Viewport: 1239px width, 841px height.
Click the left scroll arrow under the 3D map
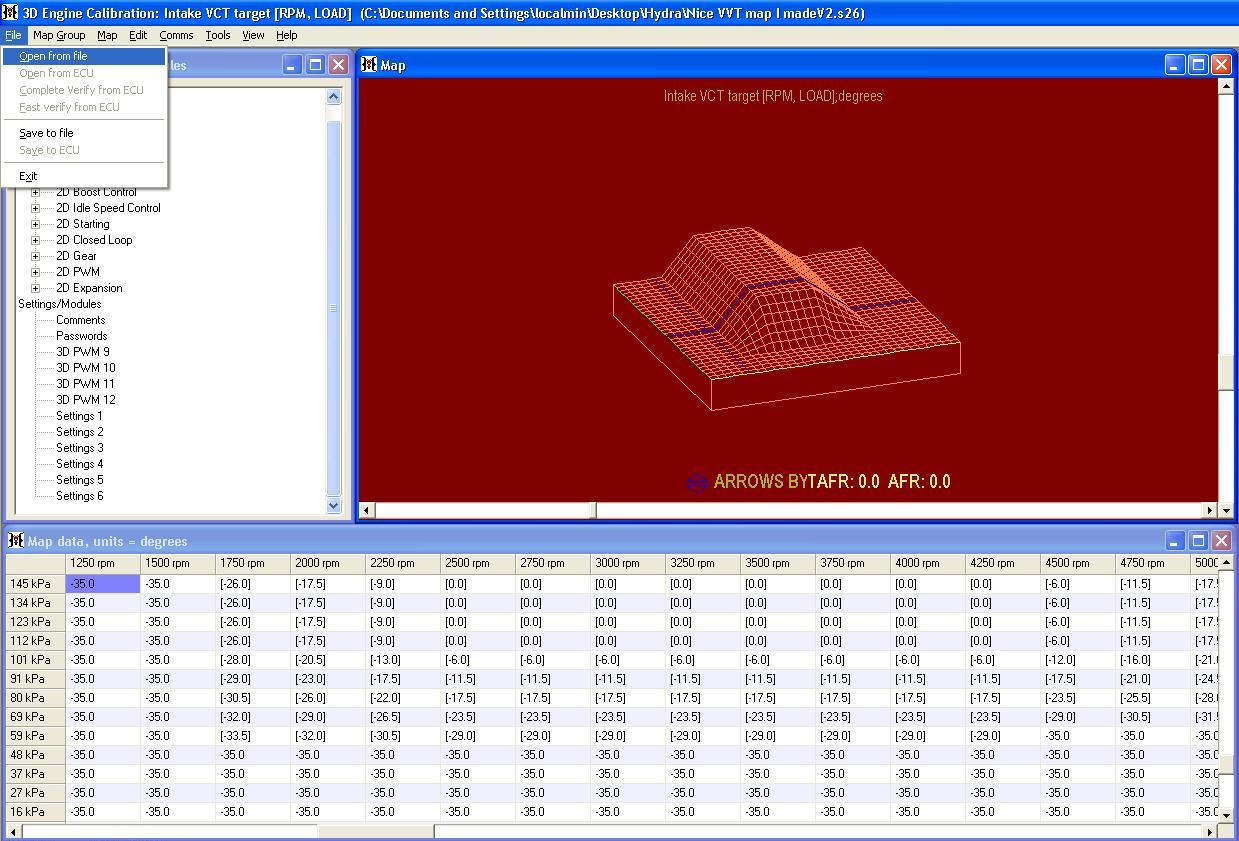tap(365, 510)
